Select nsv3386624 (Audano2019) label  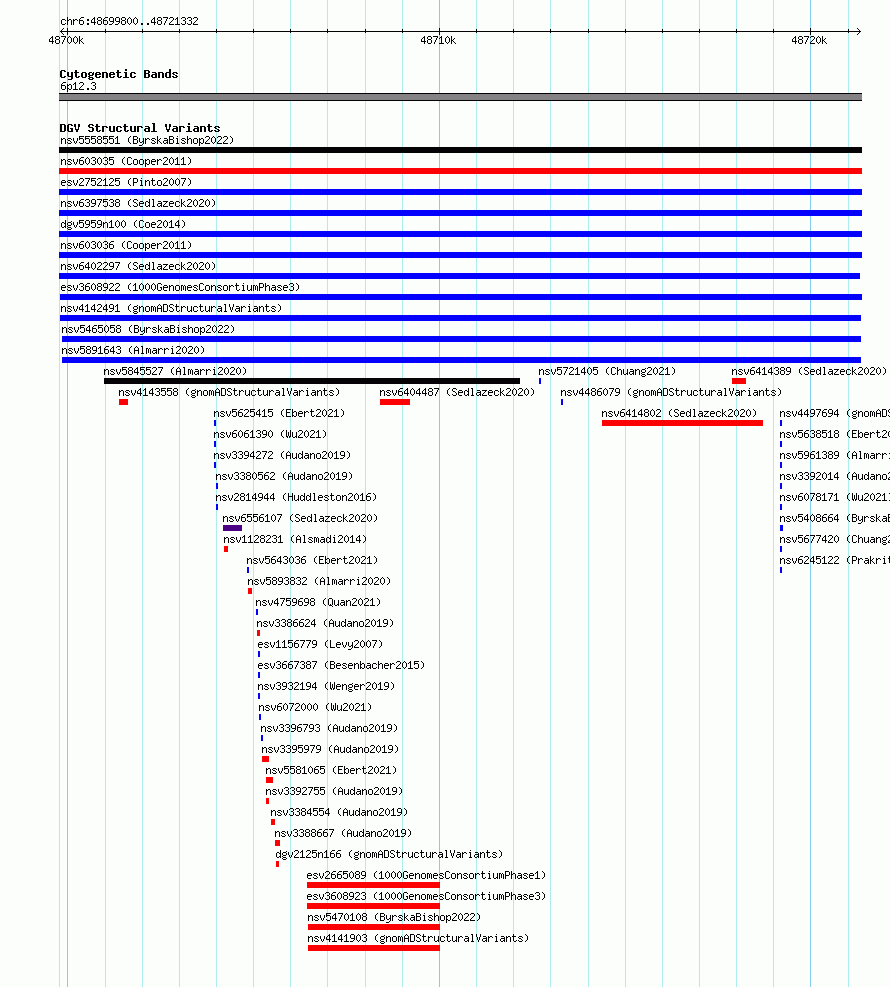click(x=325, y=623)
